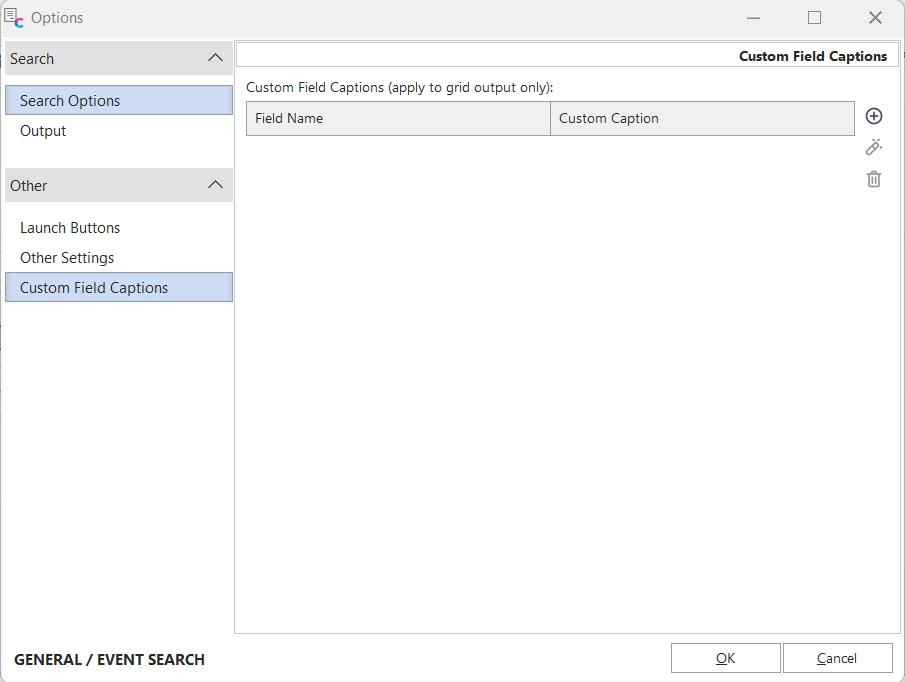Collapse the Search section using its chevron
Viewport: 905px width, 682px height.
215,58
